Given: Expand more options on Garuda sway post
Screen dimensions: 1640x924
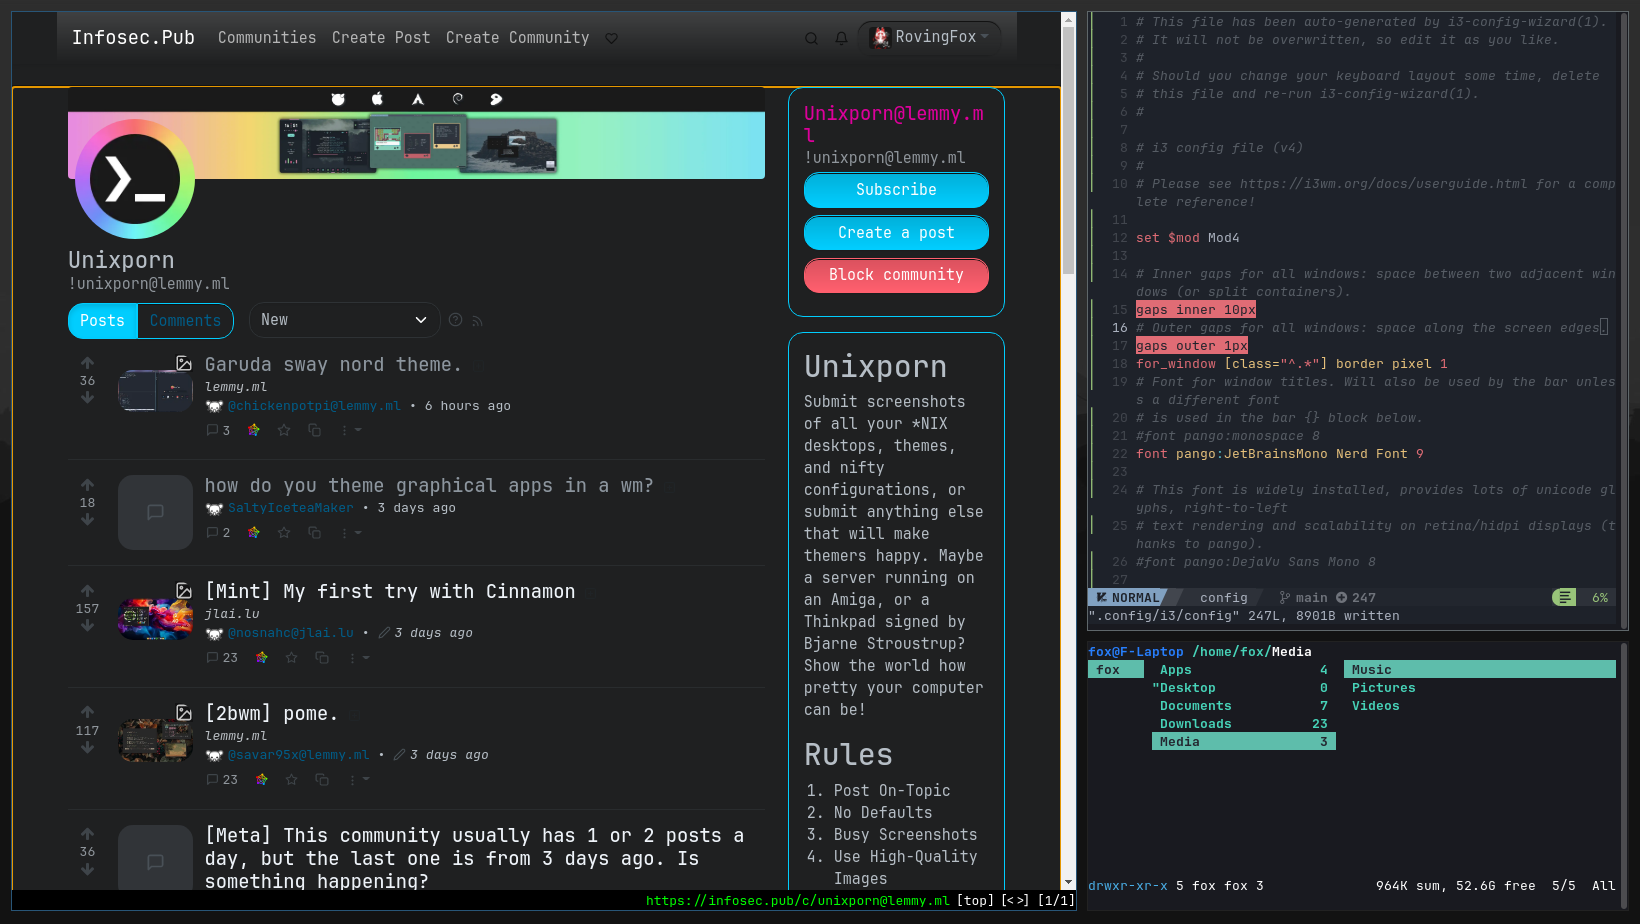Looking at the screenshot, I should click(351, 430).
